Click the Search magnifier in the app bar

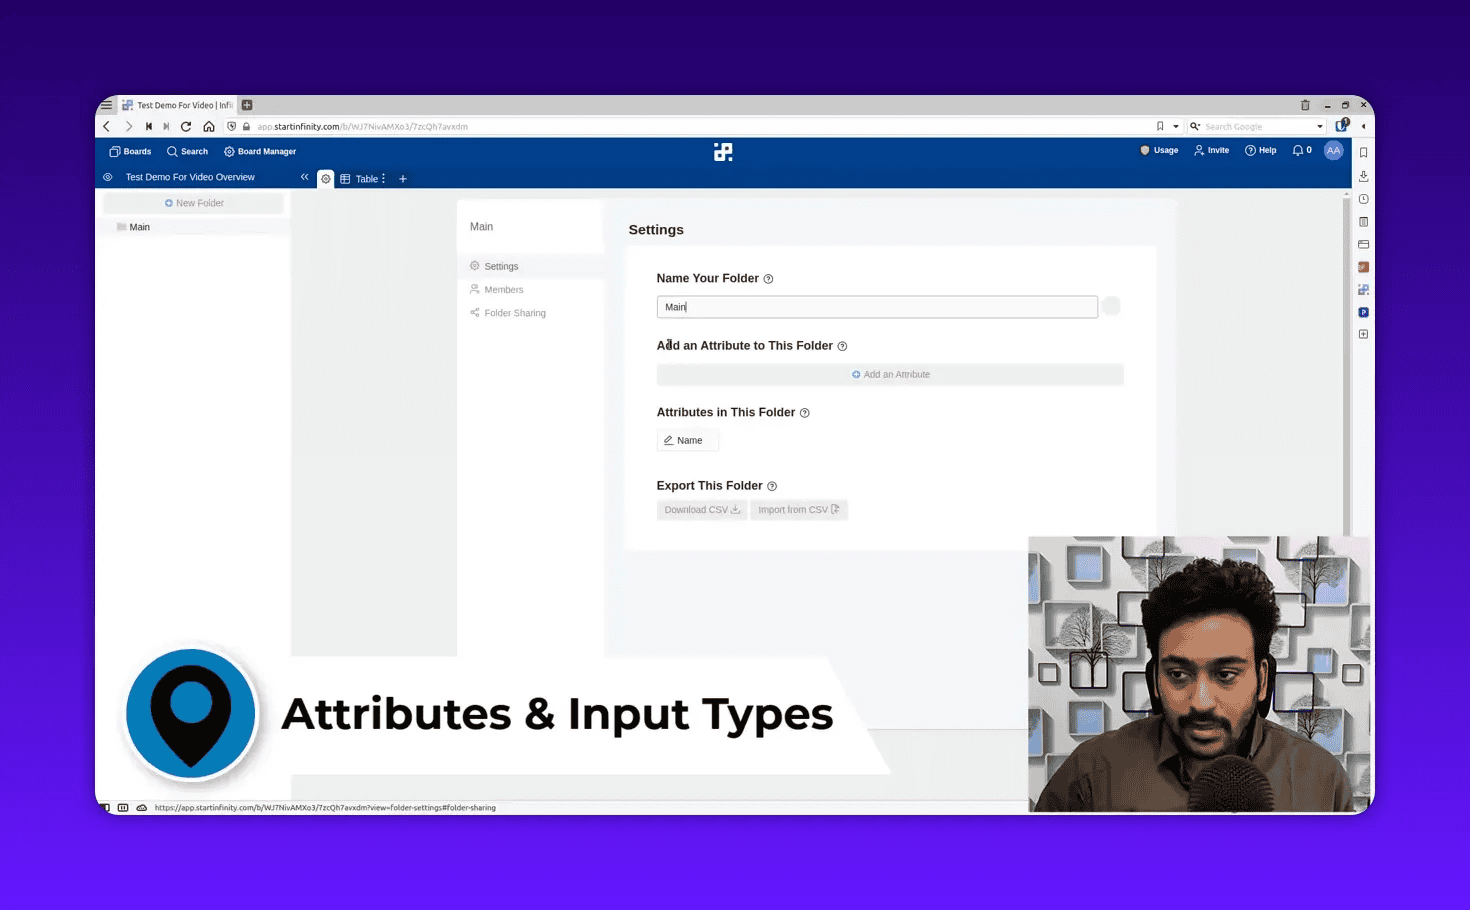point(172,151)
